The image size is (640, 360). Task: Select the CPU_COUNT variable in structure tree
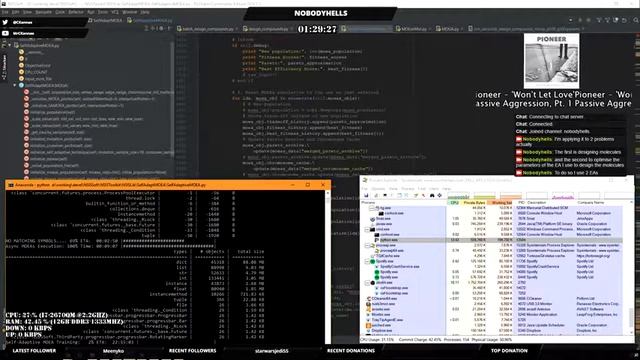36,72
